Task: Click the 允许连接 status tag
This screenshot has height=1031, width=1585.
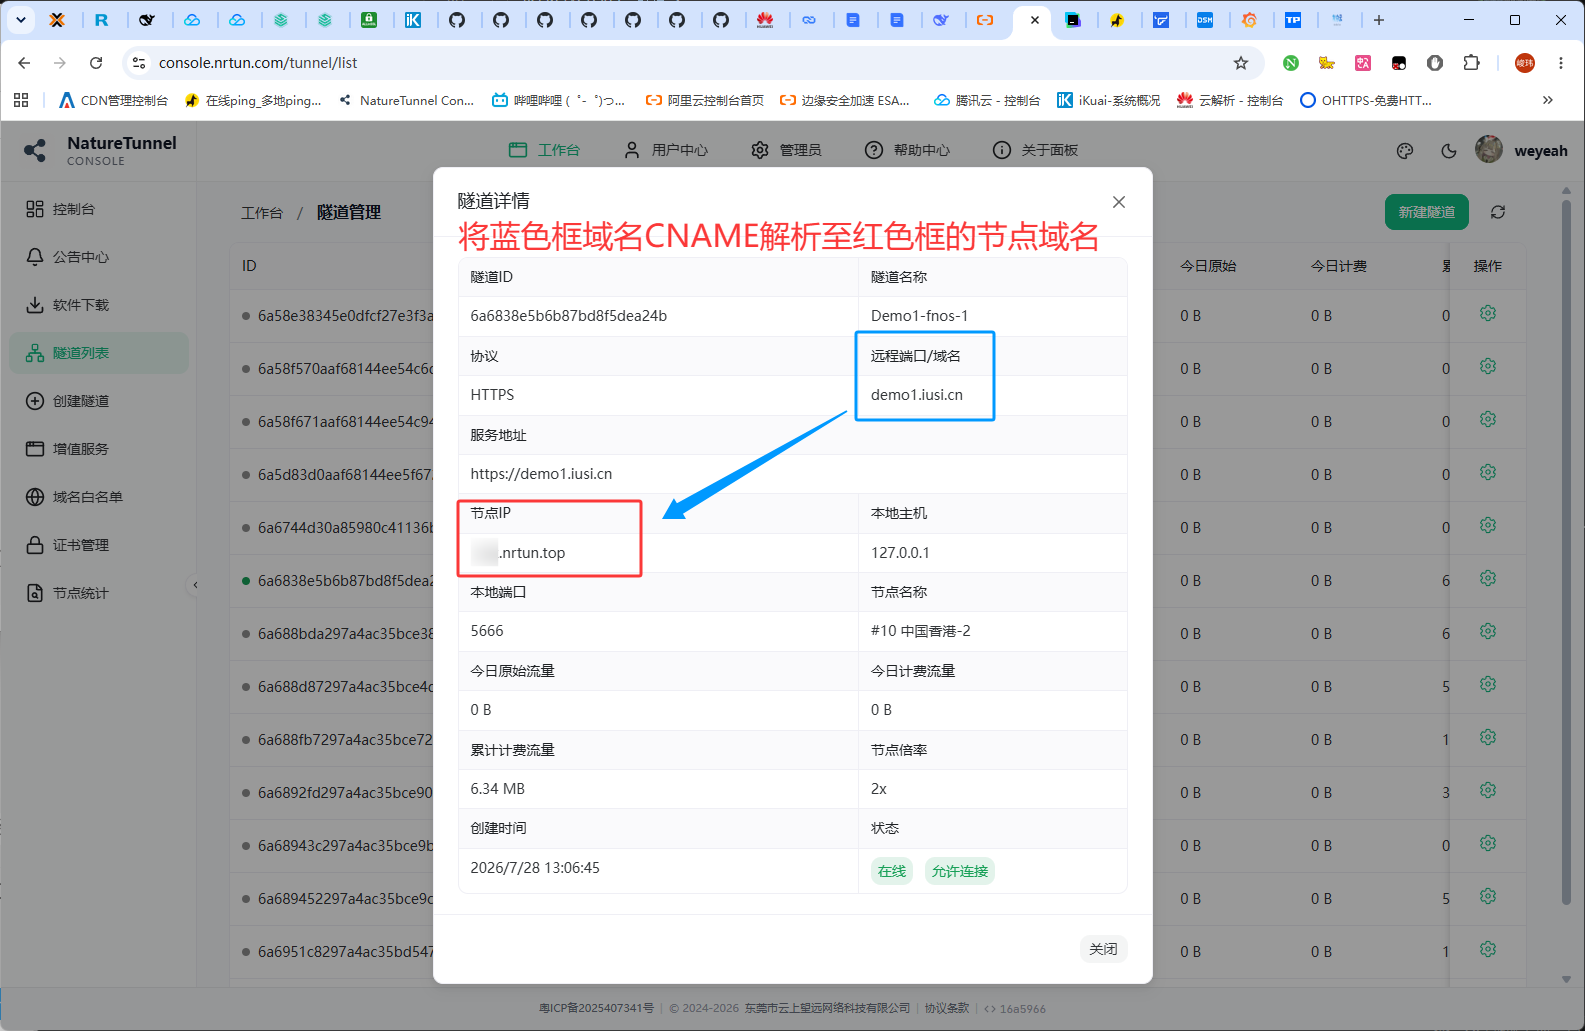Action: click(960, 872)
